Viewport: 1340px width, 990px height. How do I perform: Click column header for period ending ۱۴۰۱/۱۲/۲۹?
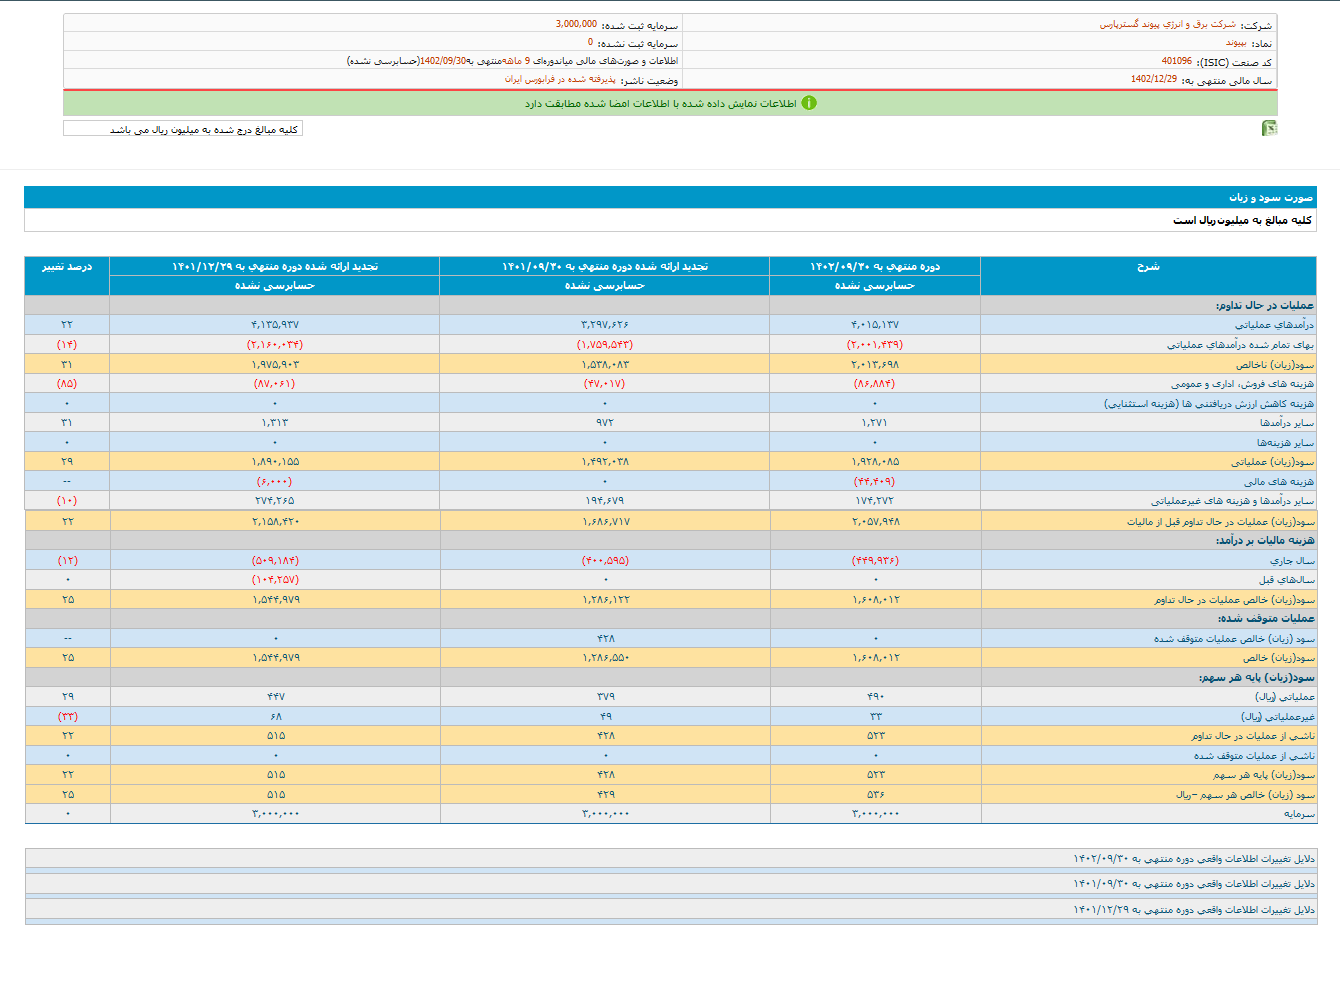pyautogui.click(x=275, y=267)
